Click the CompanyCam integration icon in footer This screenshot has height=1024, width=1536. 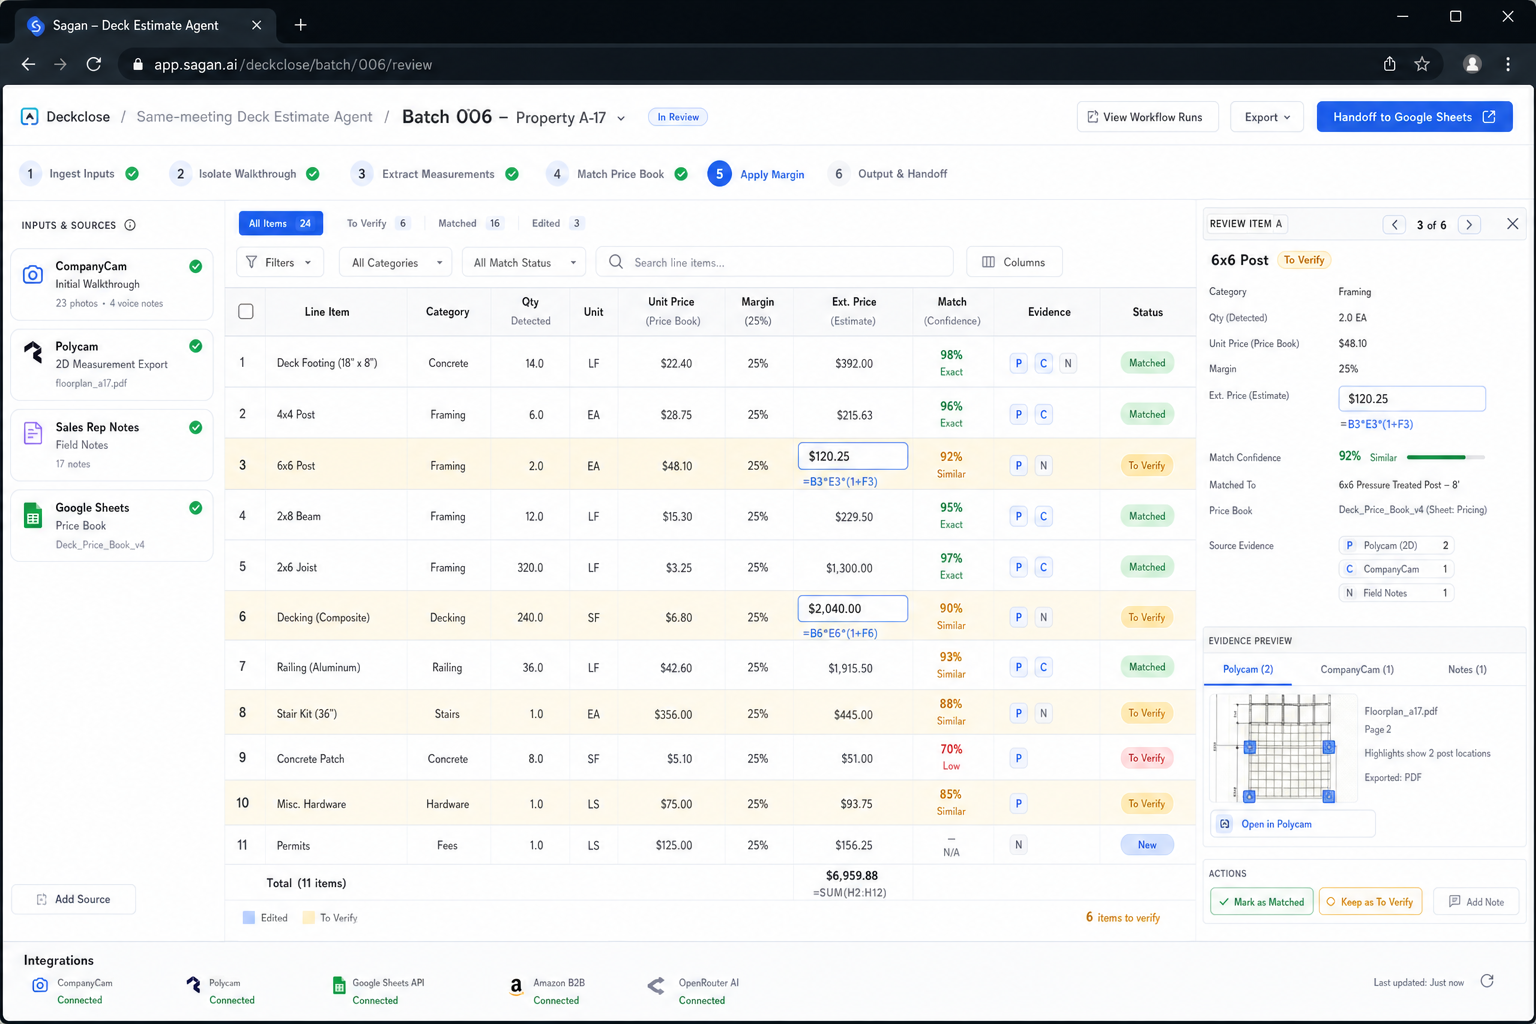[40, 986]
